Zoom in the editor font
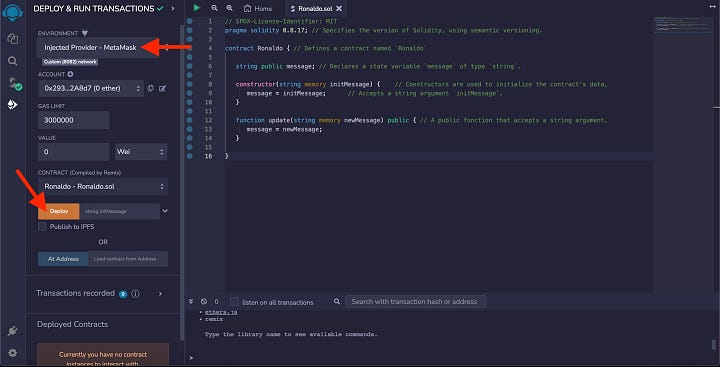This screenshot has height=367, width=720. (229, 8)
